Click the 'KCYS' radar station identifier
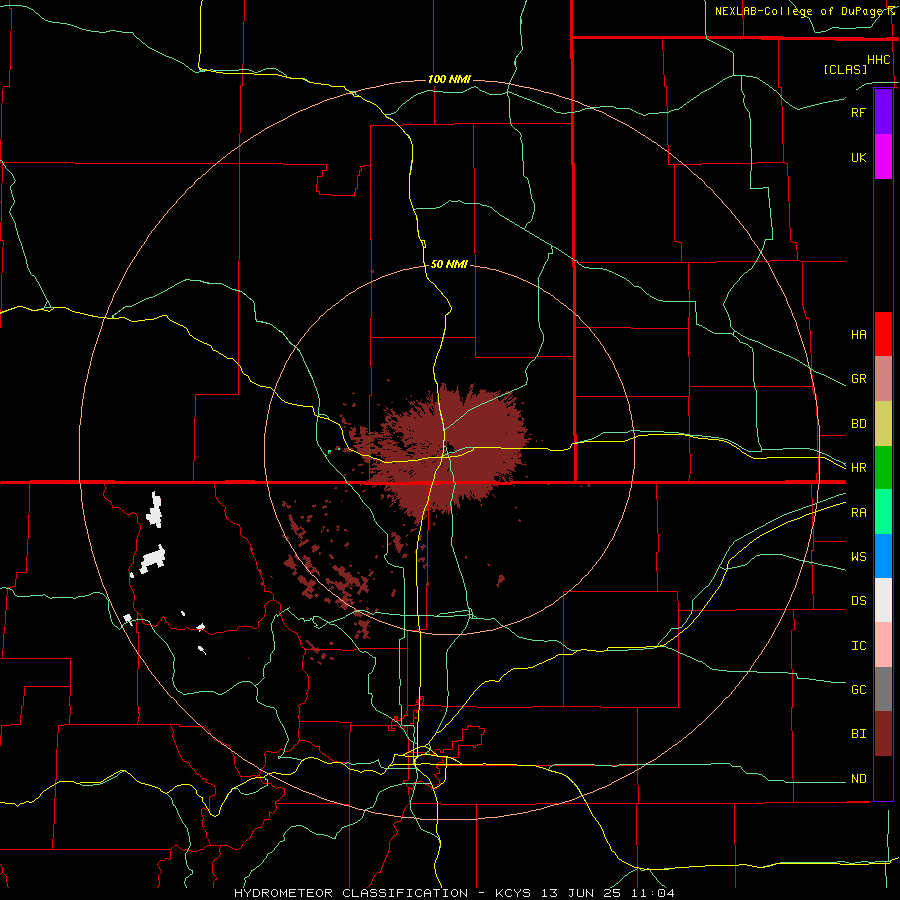Viewport: 900px width, 900px height. point(514,893)
